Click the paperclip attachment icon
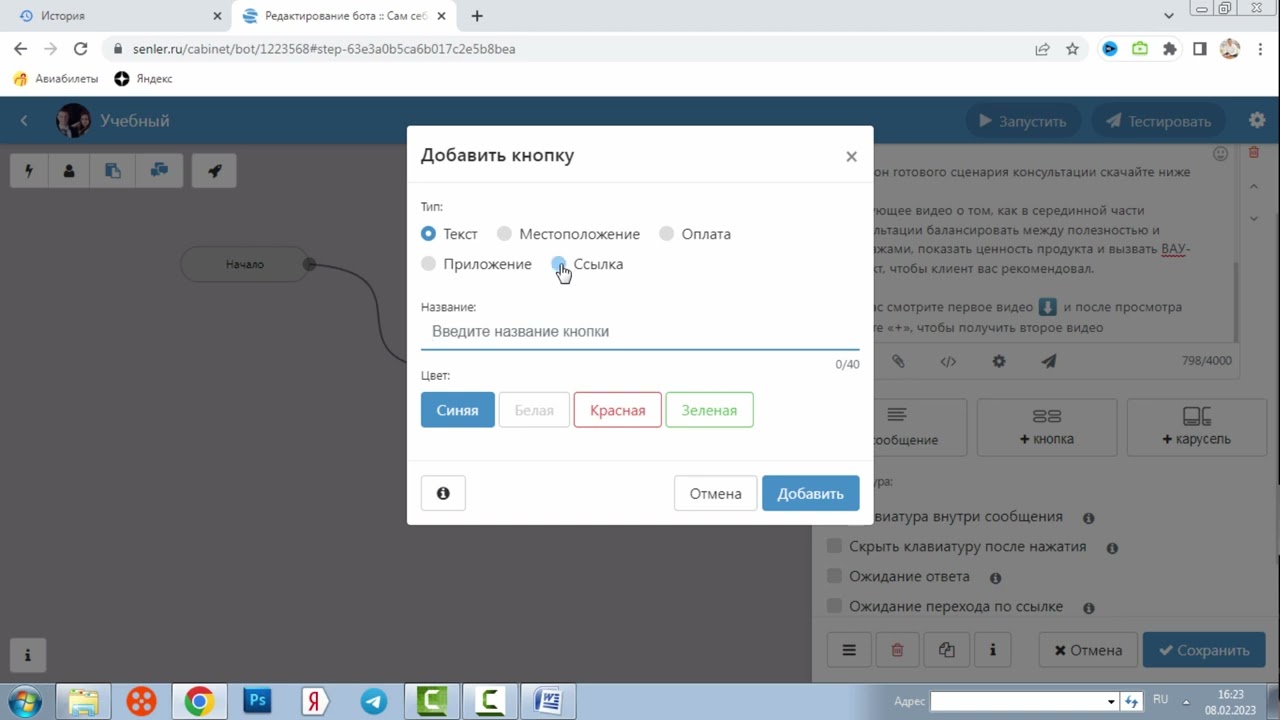Screen dimensions: 1280x720 (x=898, y=362)
